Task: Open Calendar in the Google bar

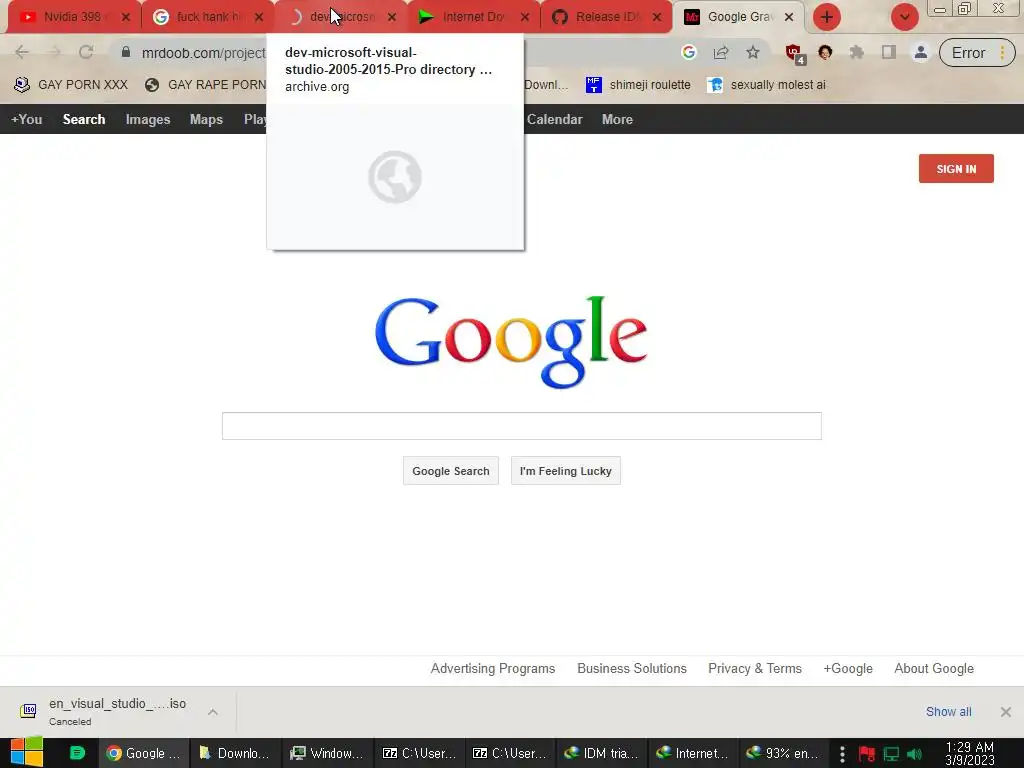Action: (554, 120)
